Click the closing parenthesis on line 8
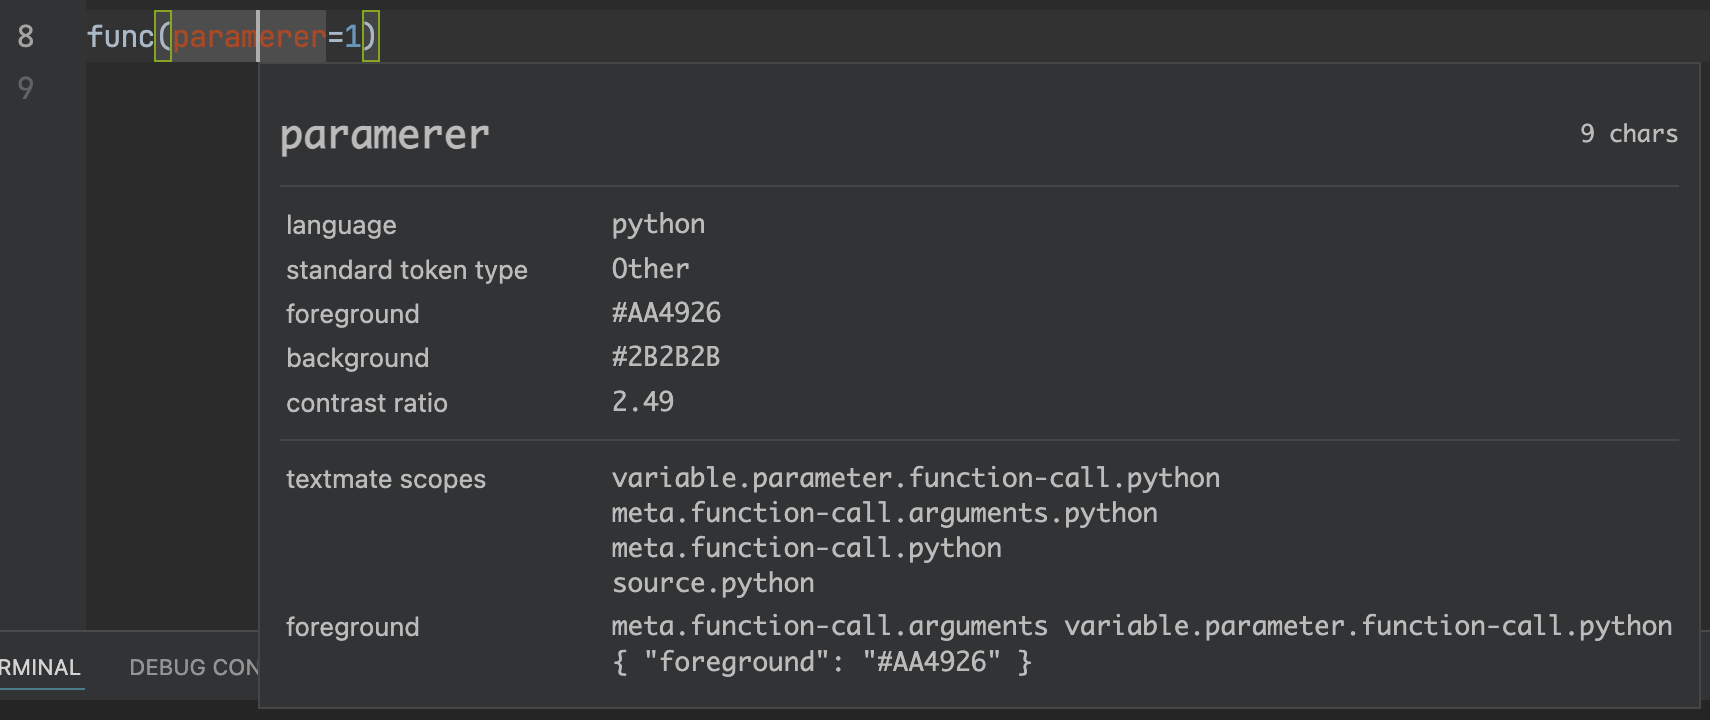 (370, 37)
